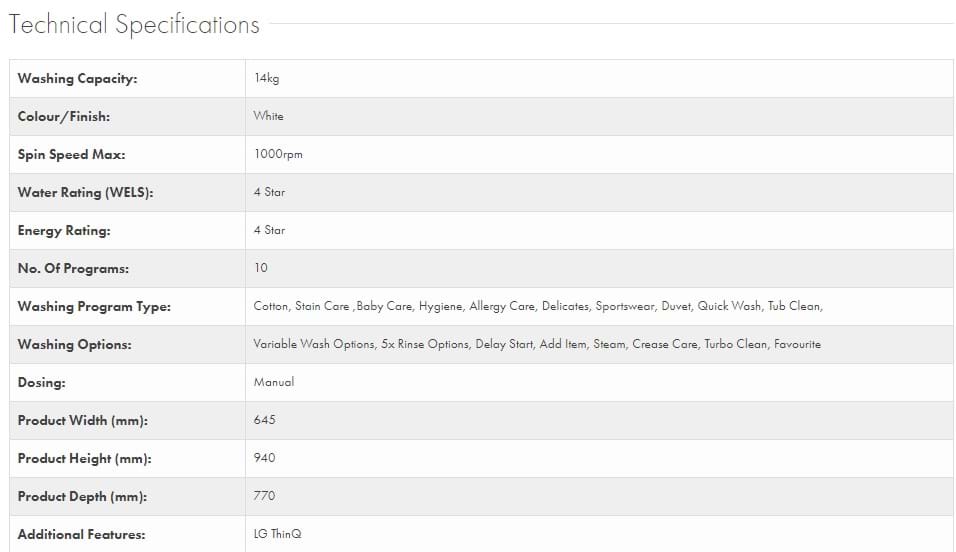Select the Spin Speed Max label
The image size is (956, 552).
(71, 155)
